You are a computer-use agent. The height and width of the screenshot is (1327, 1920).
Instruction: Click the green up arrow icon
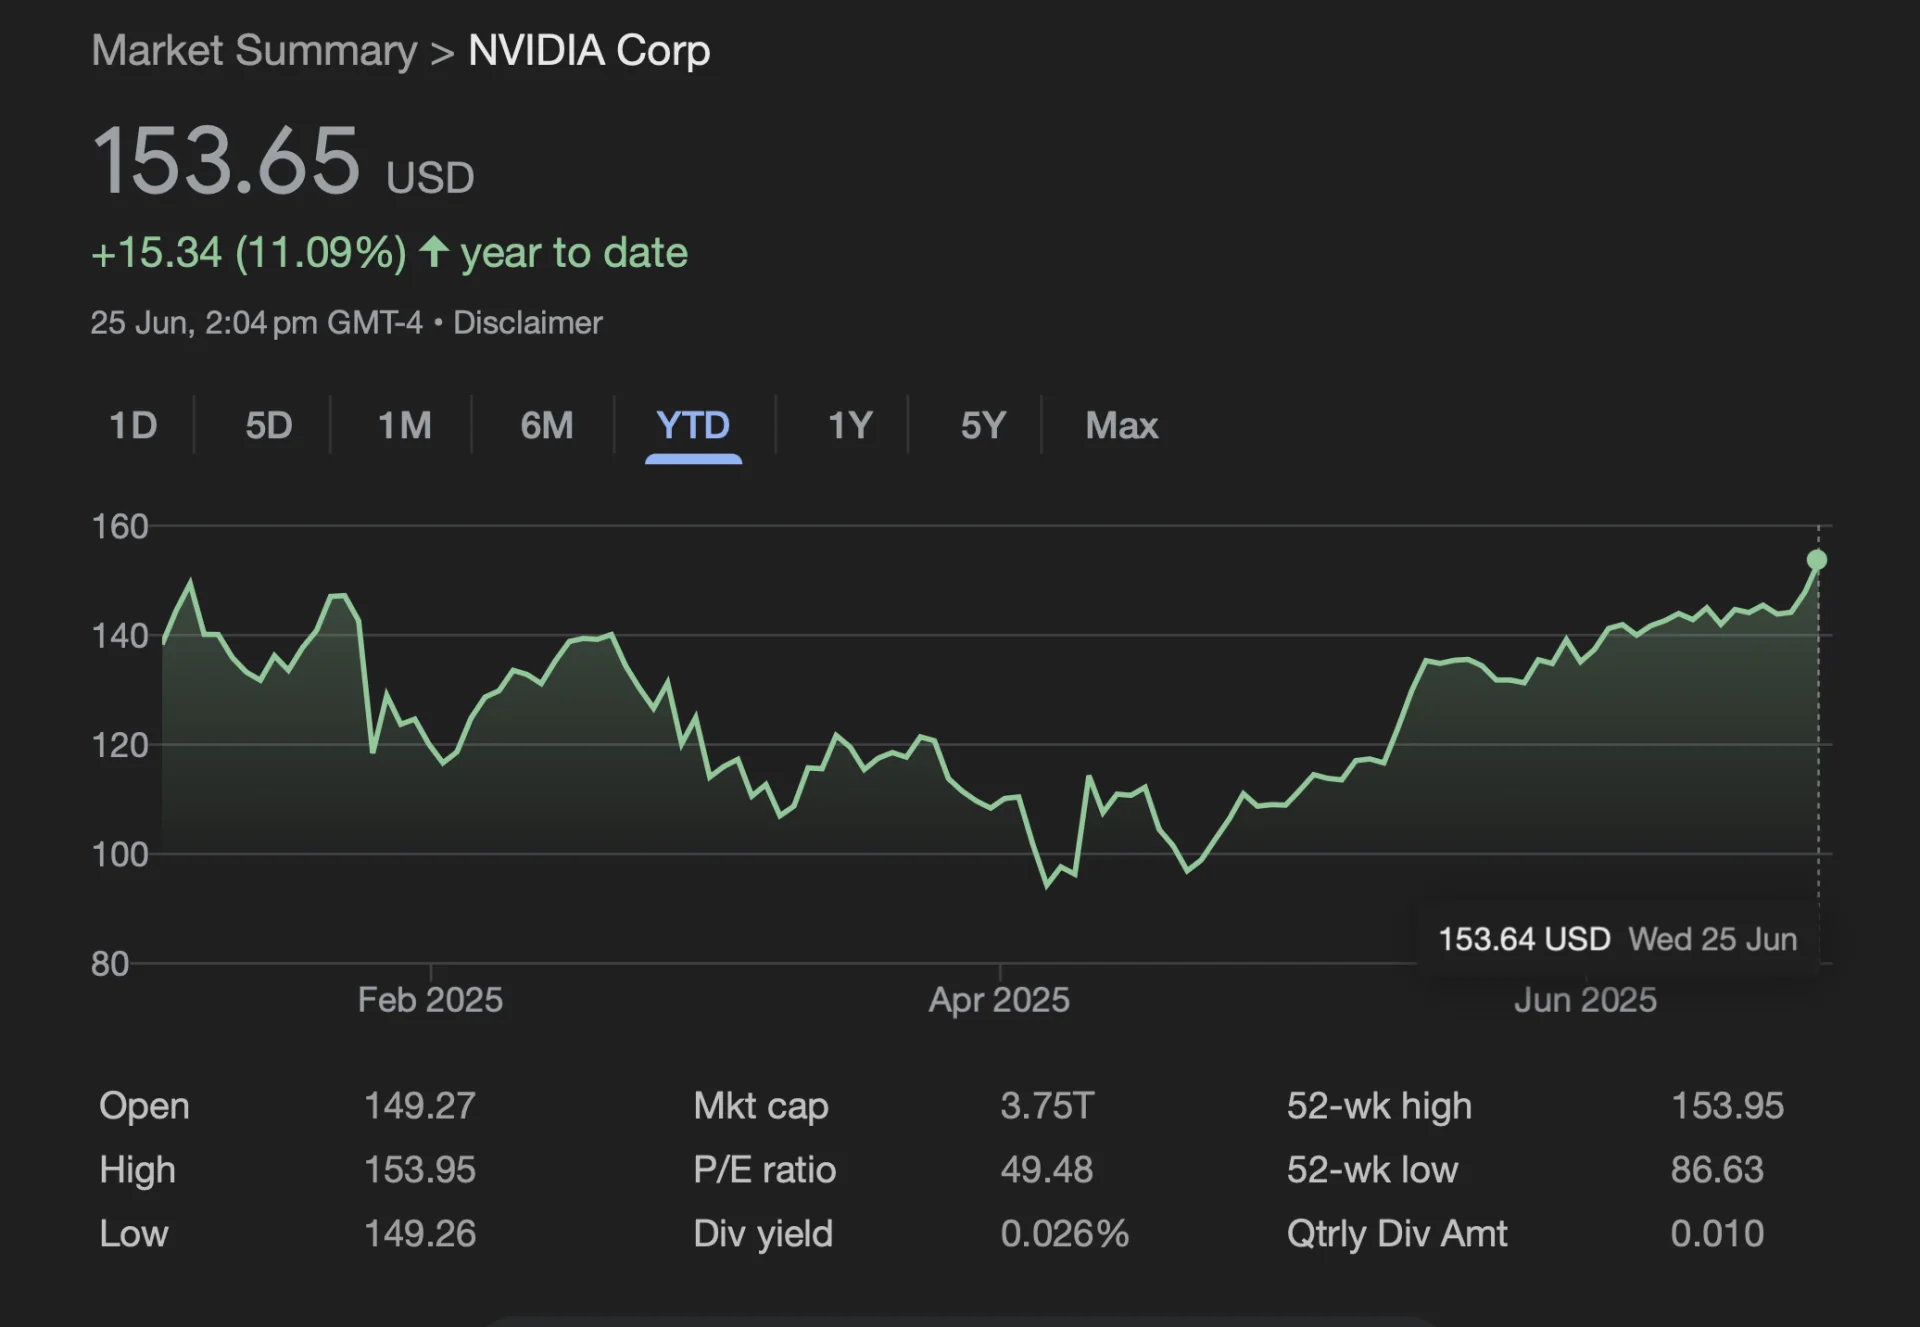tap(433, 251)
